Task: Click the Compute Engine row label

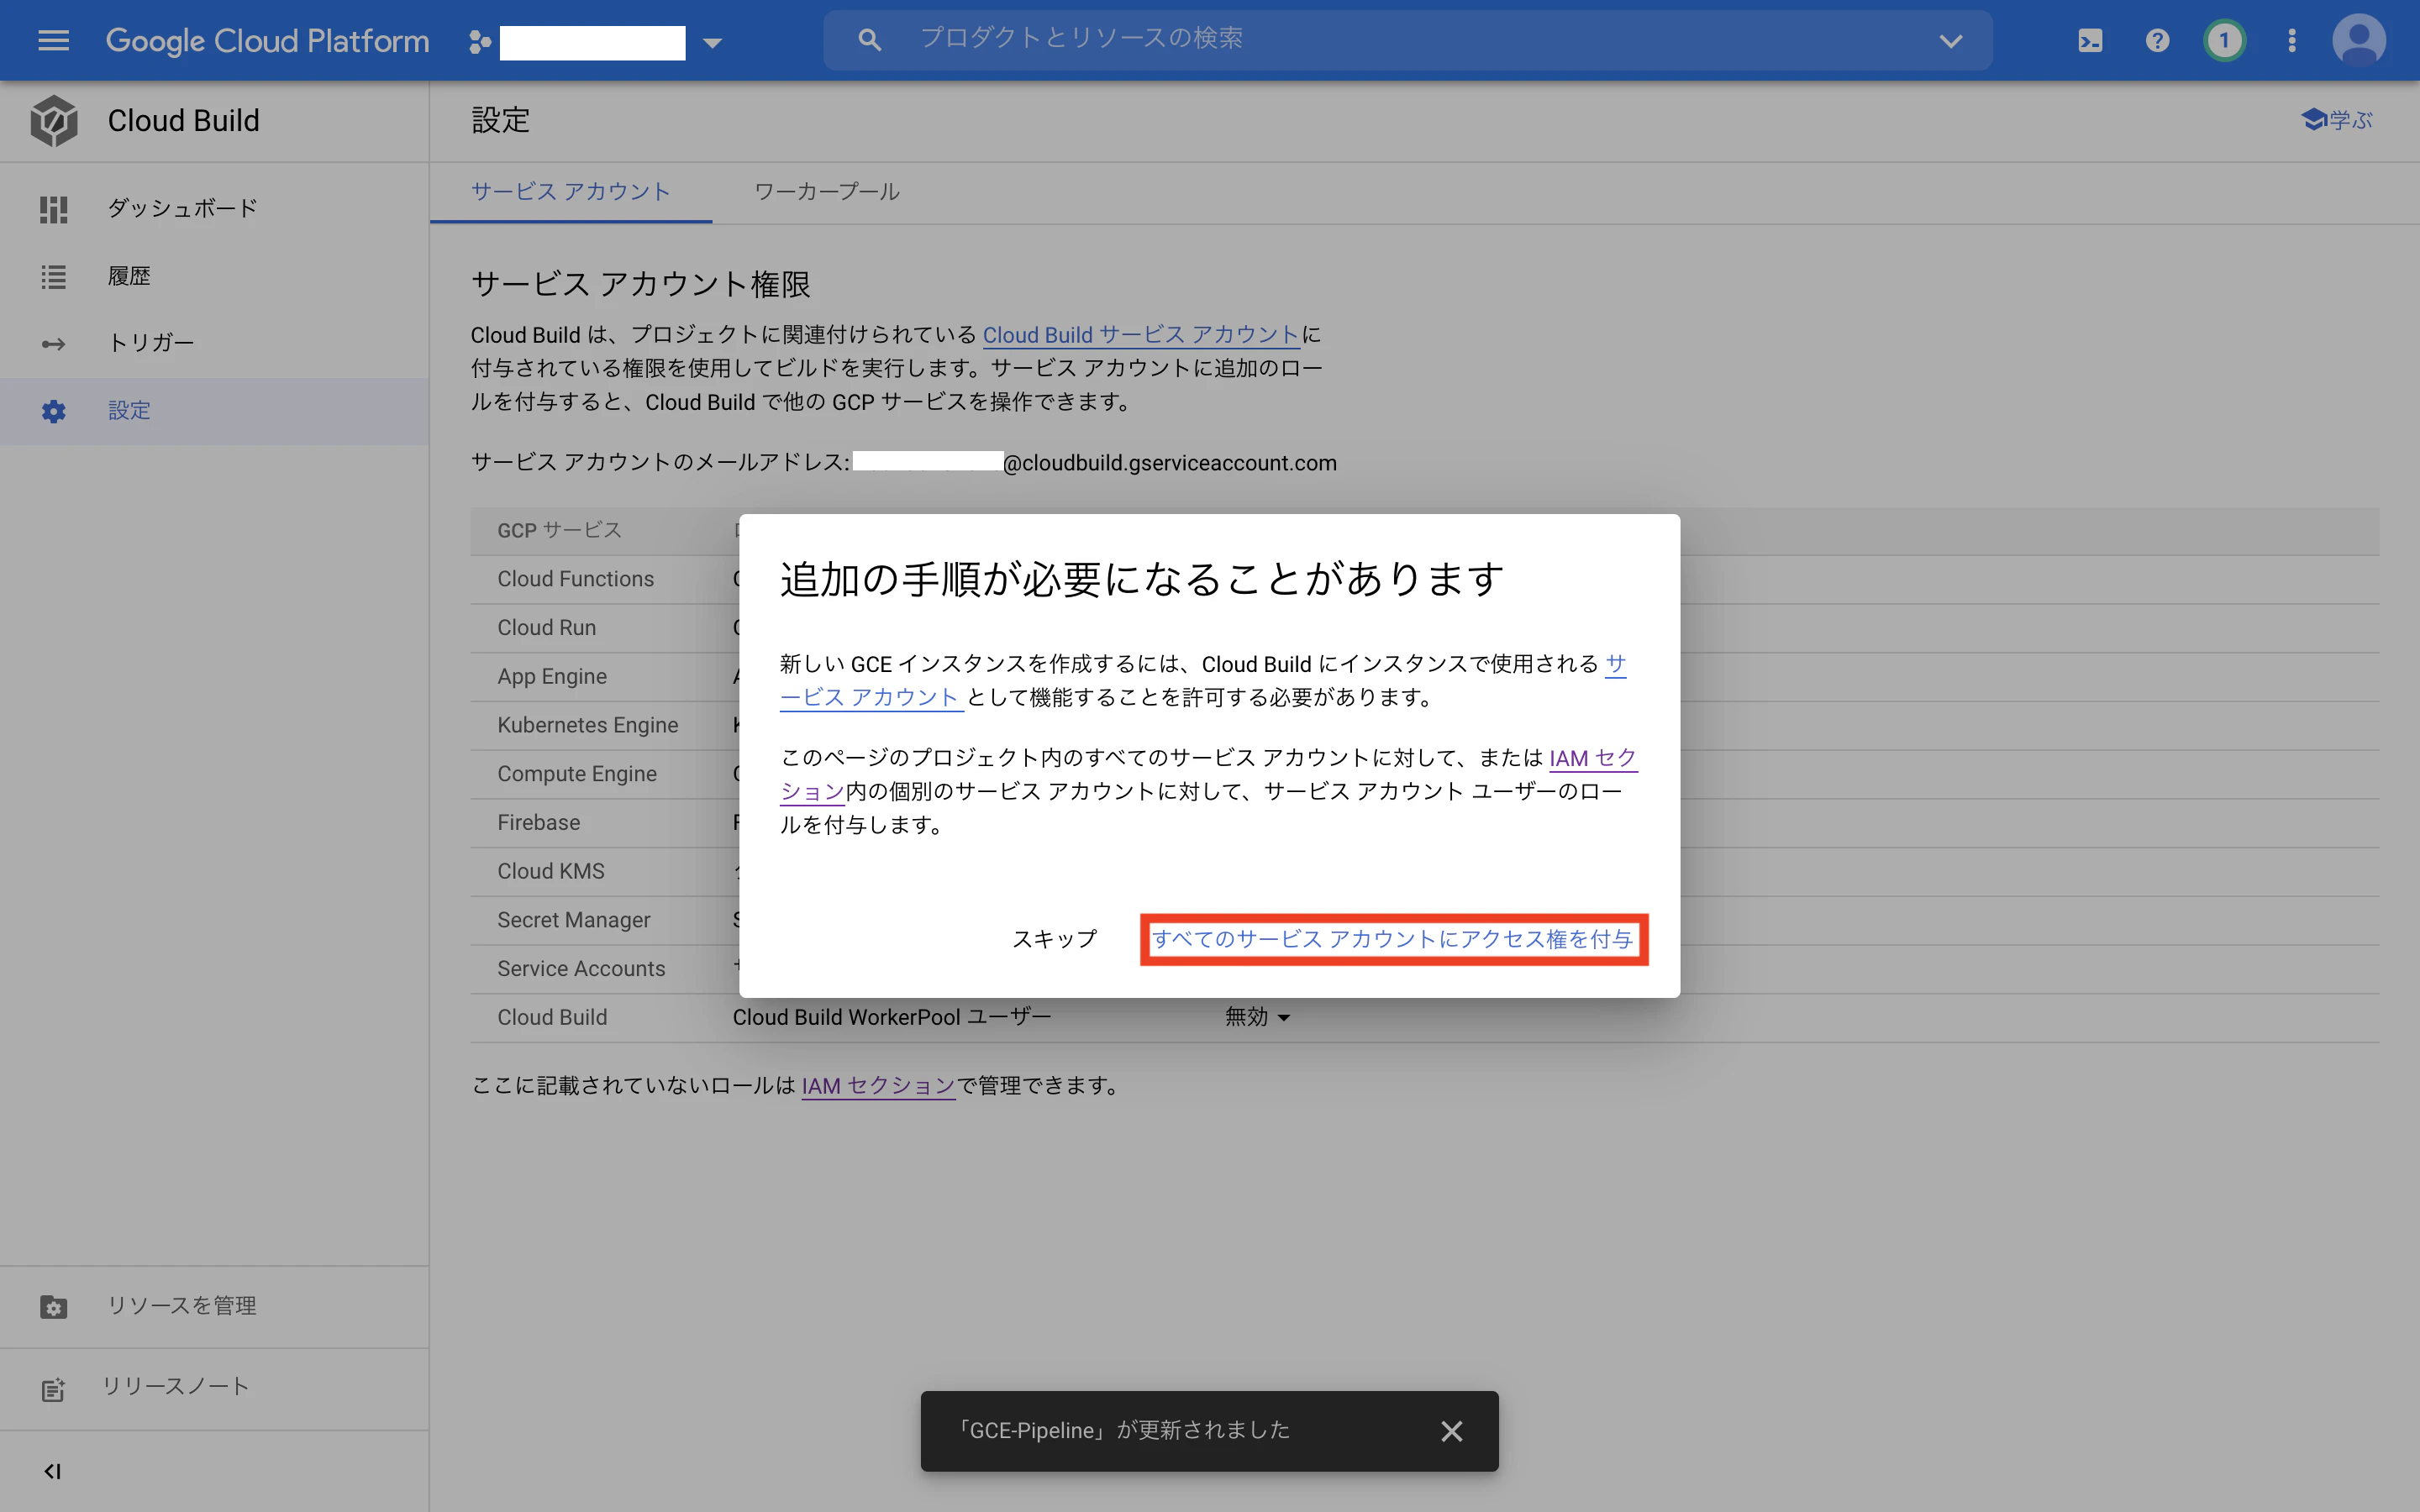Action: (577, 774)
